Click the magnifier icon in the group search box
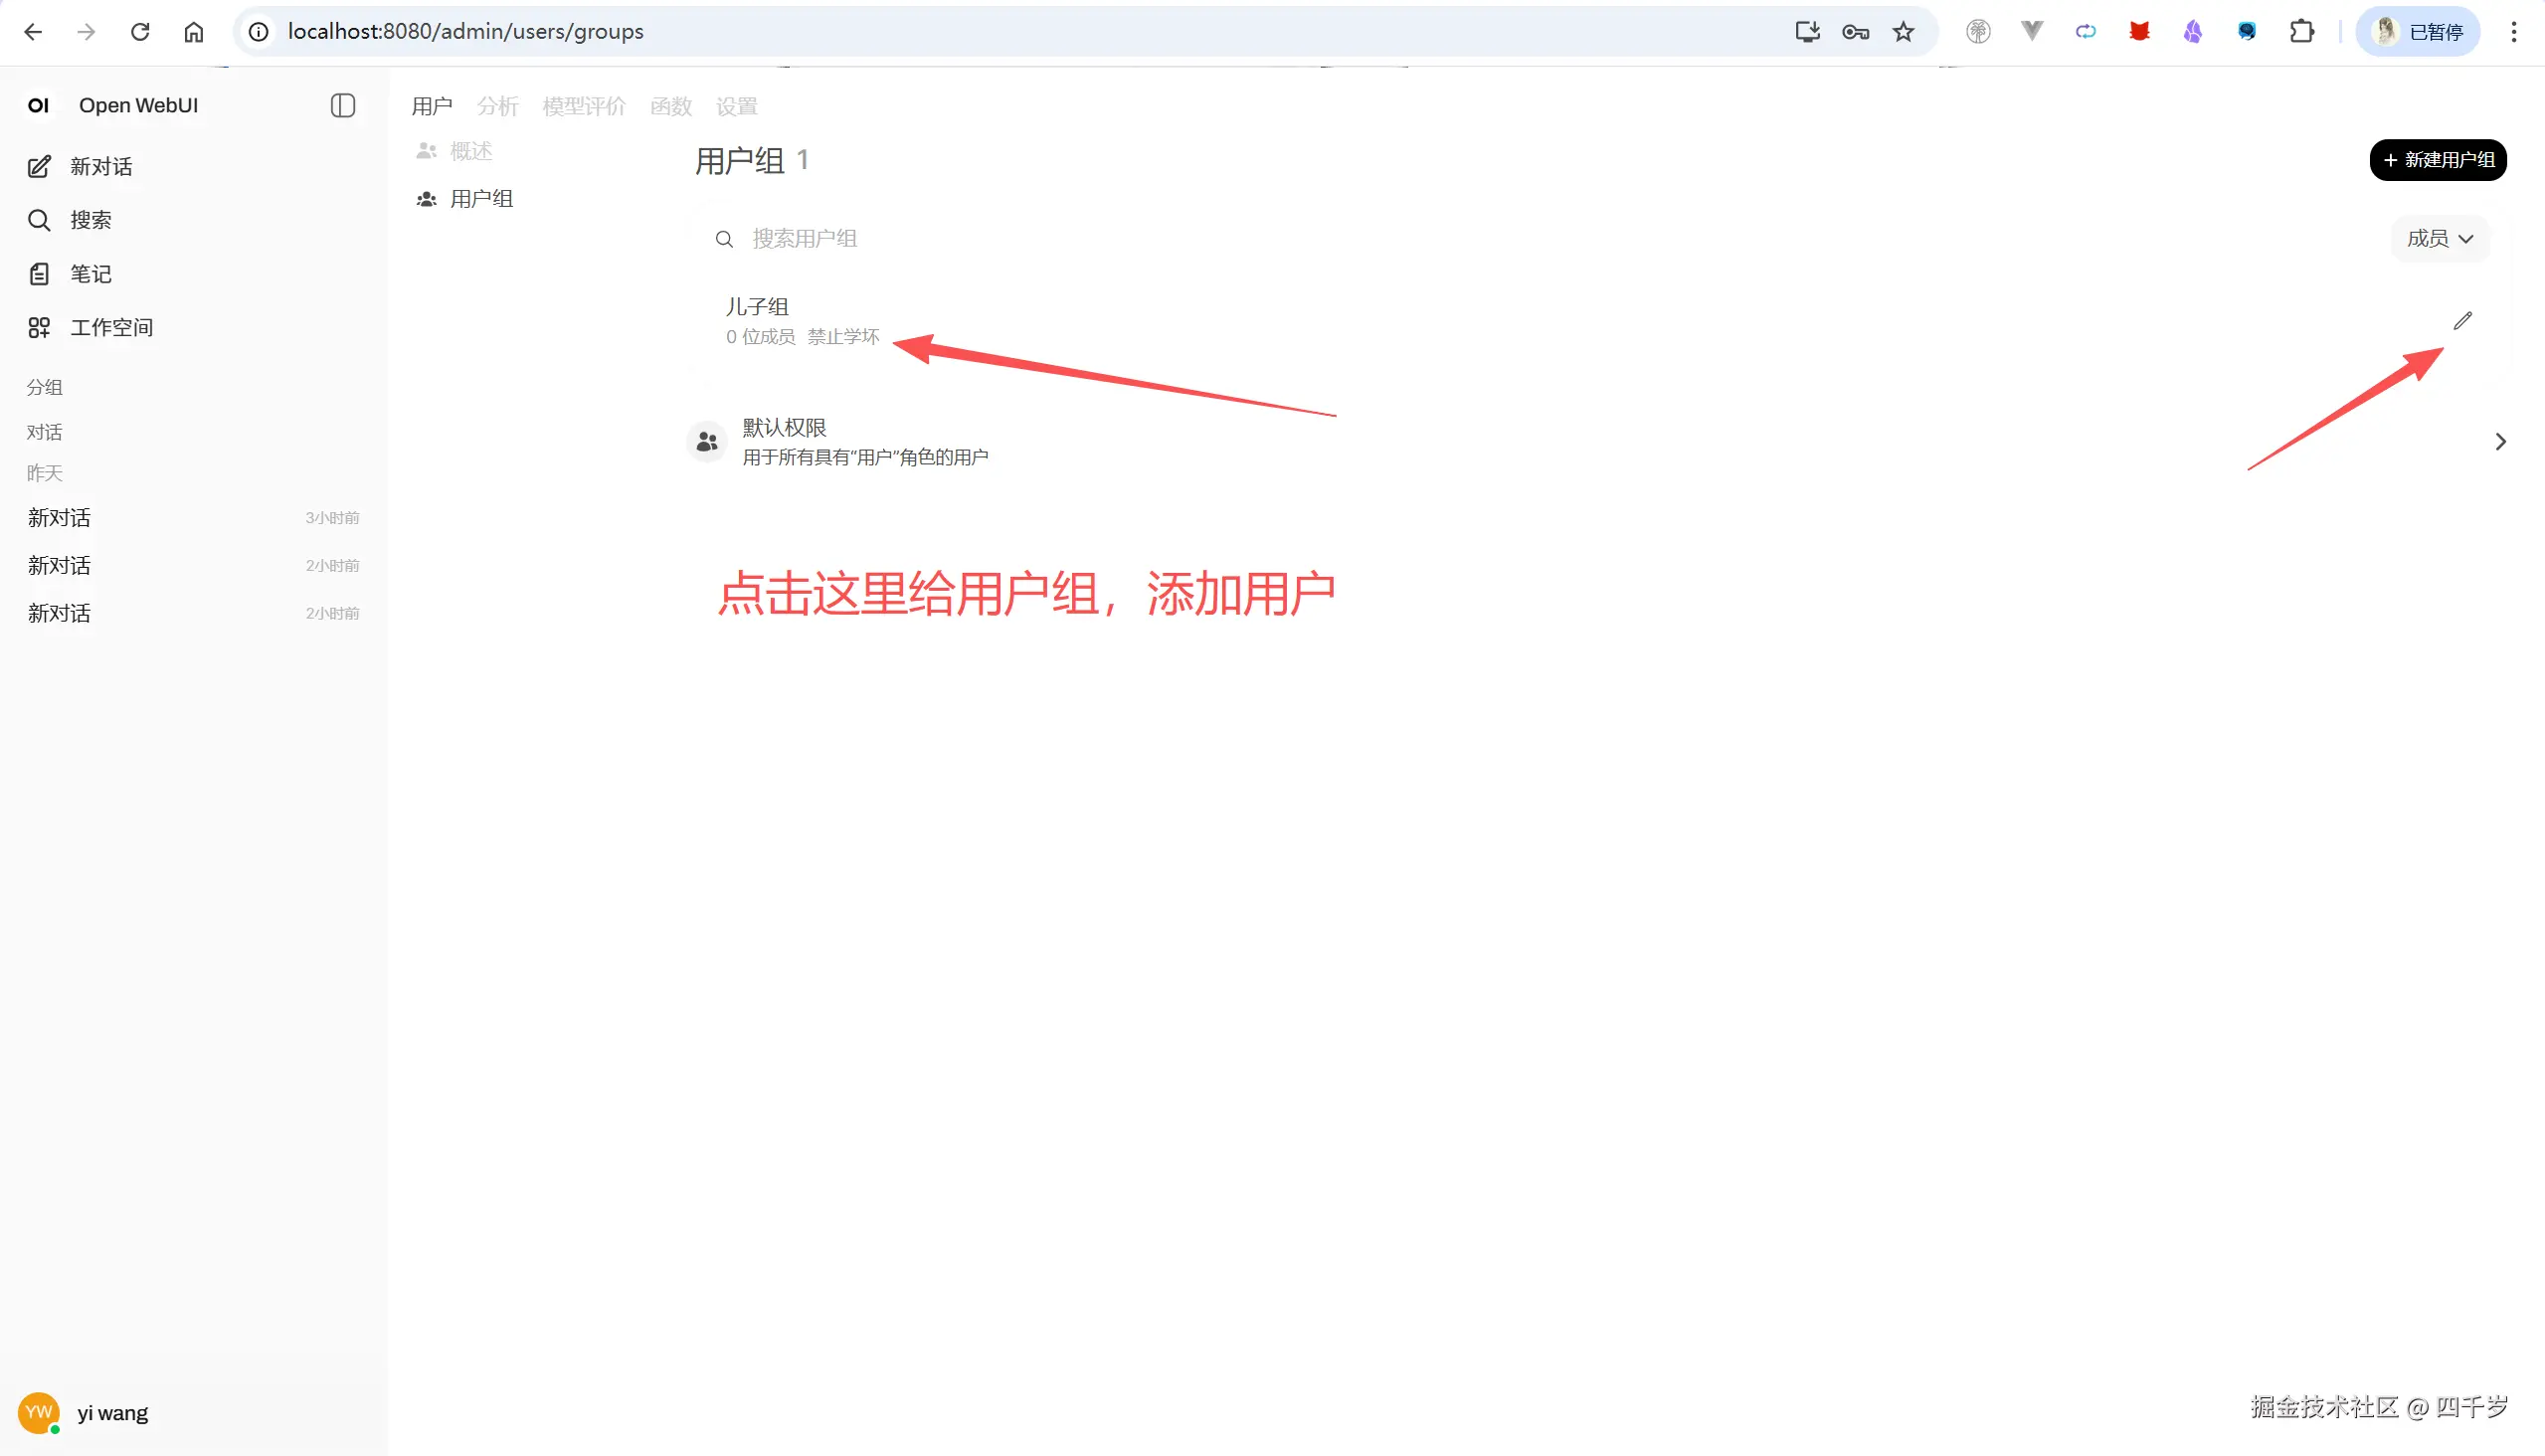This screenshot has width=2545, height=1456. coord(723,239)
